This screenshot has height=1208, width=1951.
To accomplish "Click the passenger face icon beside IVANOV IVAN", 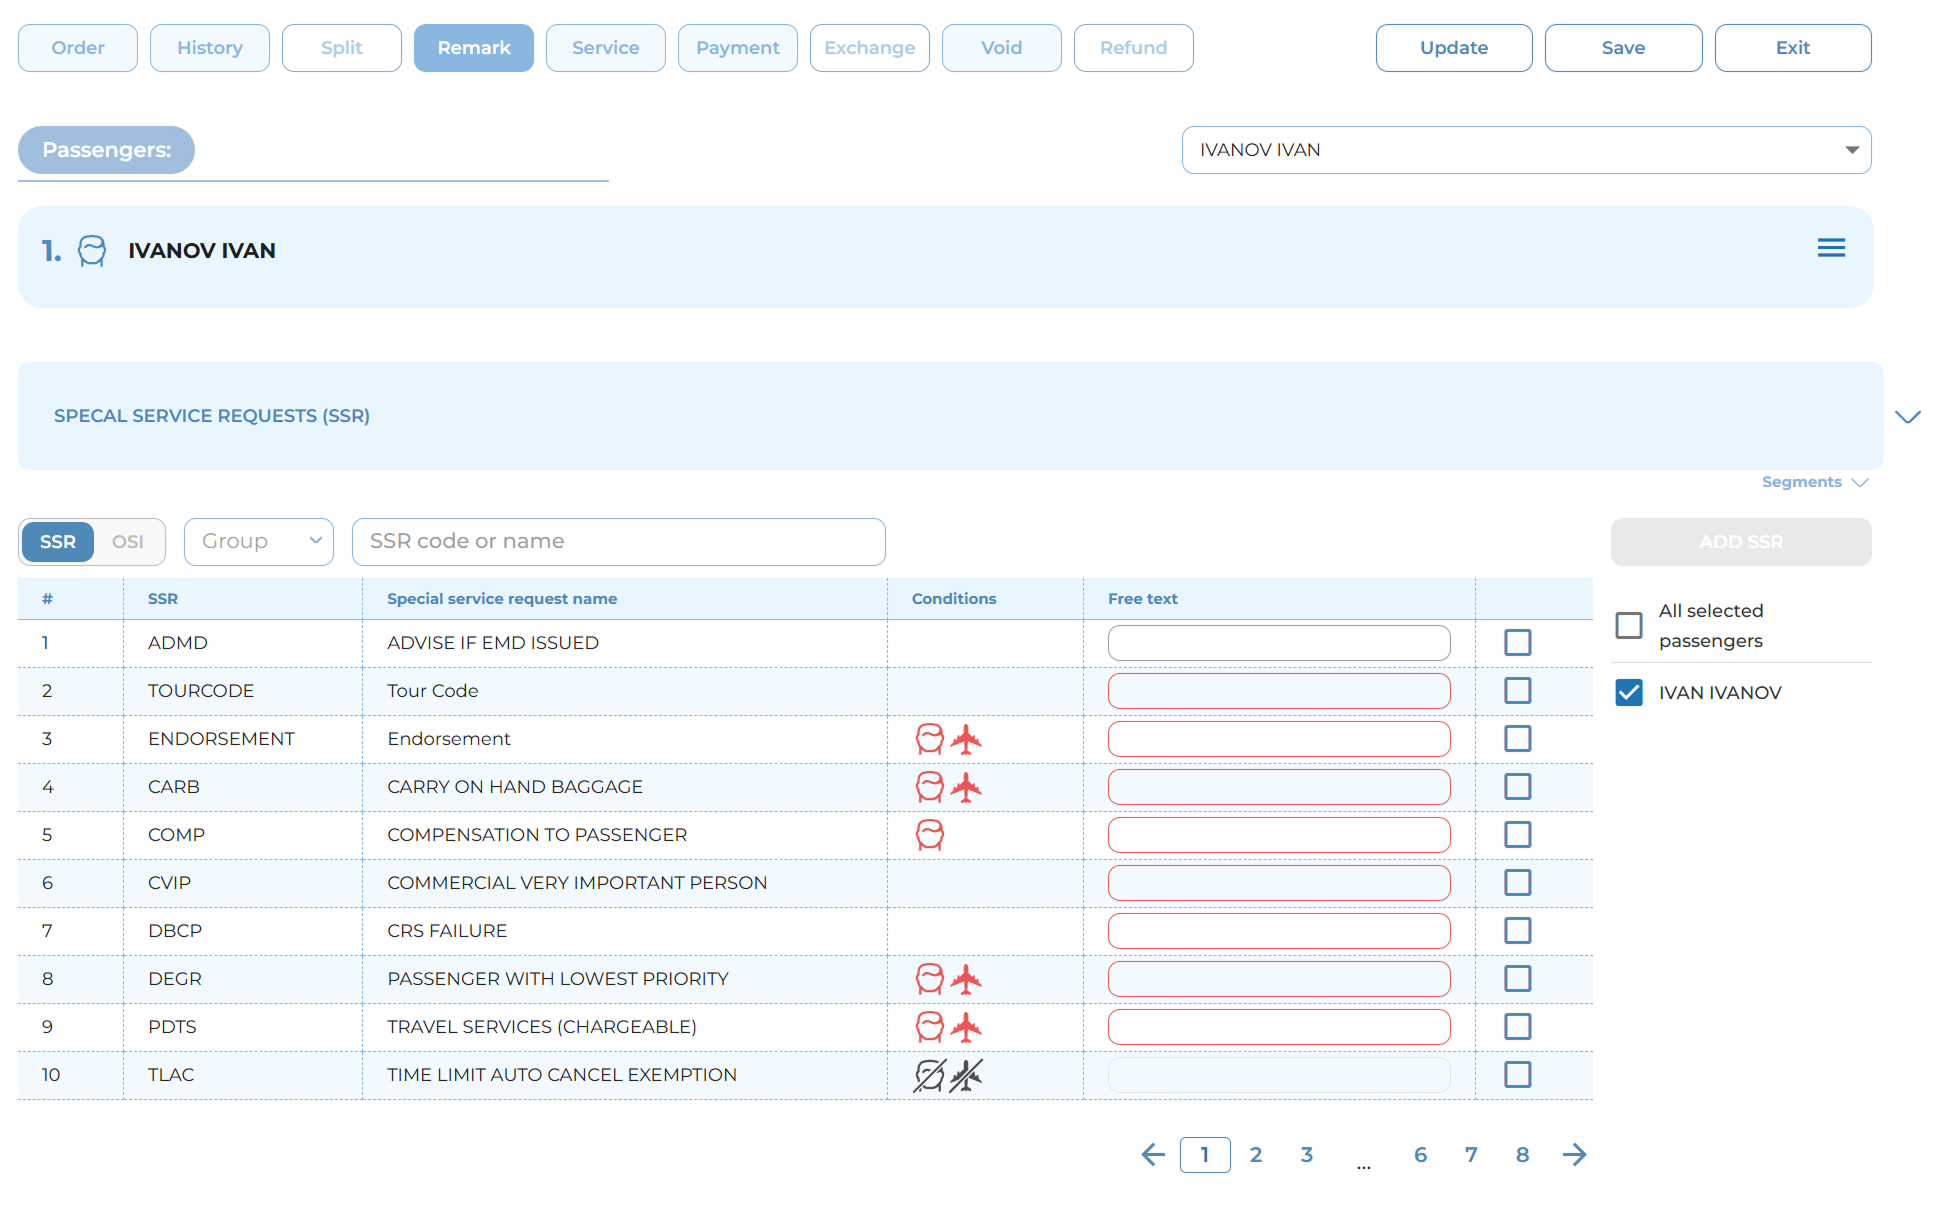I will pyautogui.click(x=92, y=250).
